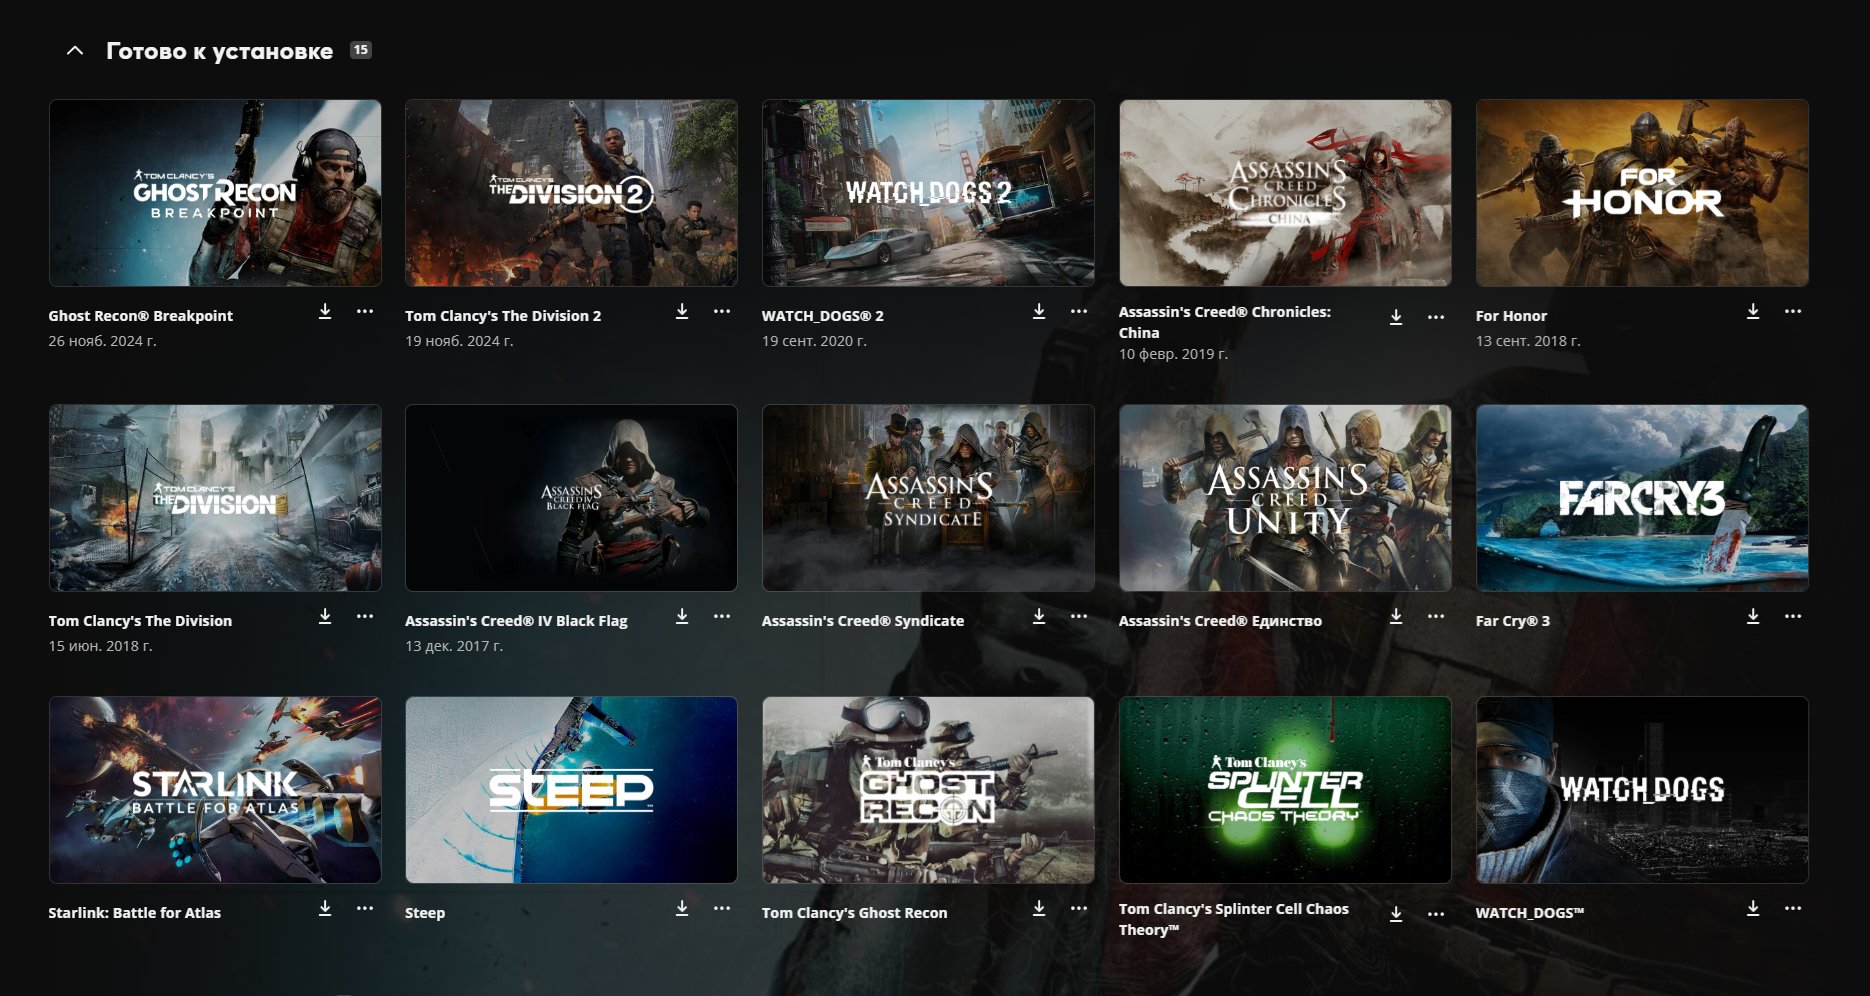This screenshot has height=996, width=1870.
Task: Download Tom Clancy's The Division
Action: 325,617
